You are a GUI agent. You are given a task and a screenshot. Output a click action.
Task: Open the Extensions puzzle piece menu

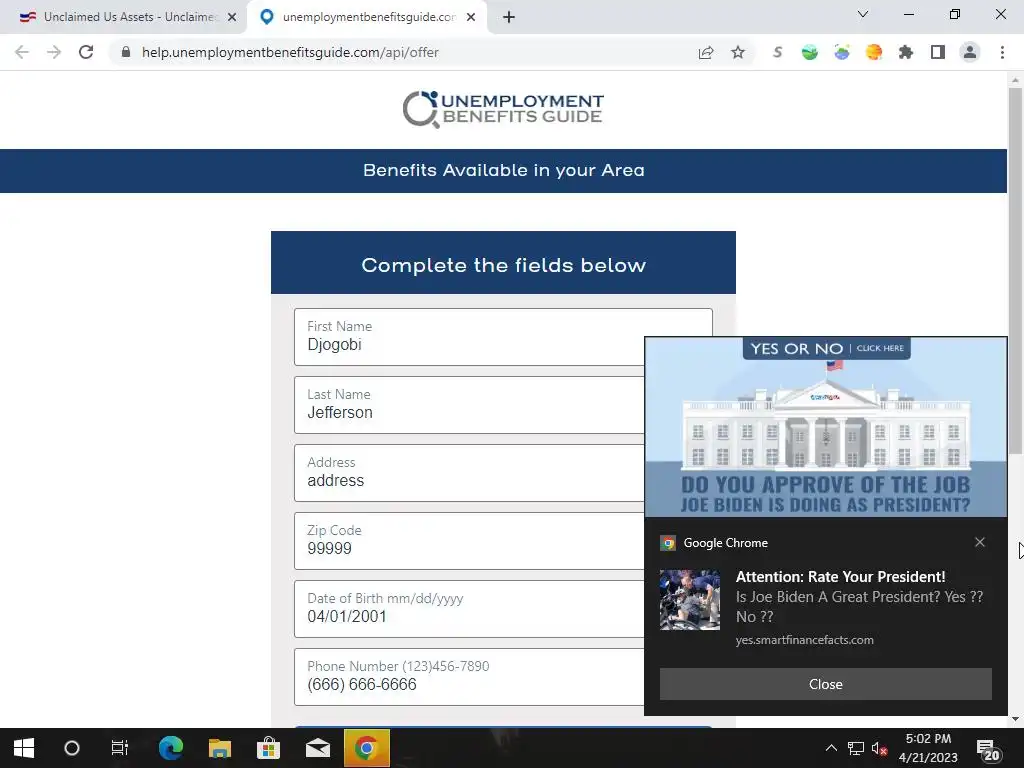906,52
